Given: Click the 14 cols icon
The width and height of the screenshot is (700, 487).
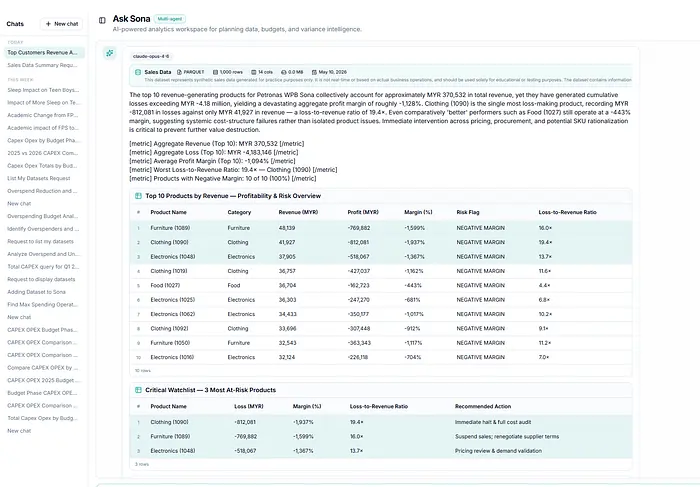Looking at the screenshot, I should point(254,72).
